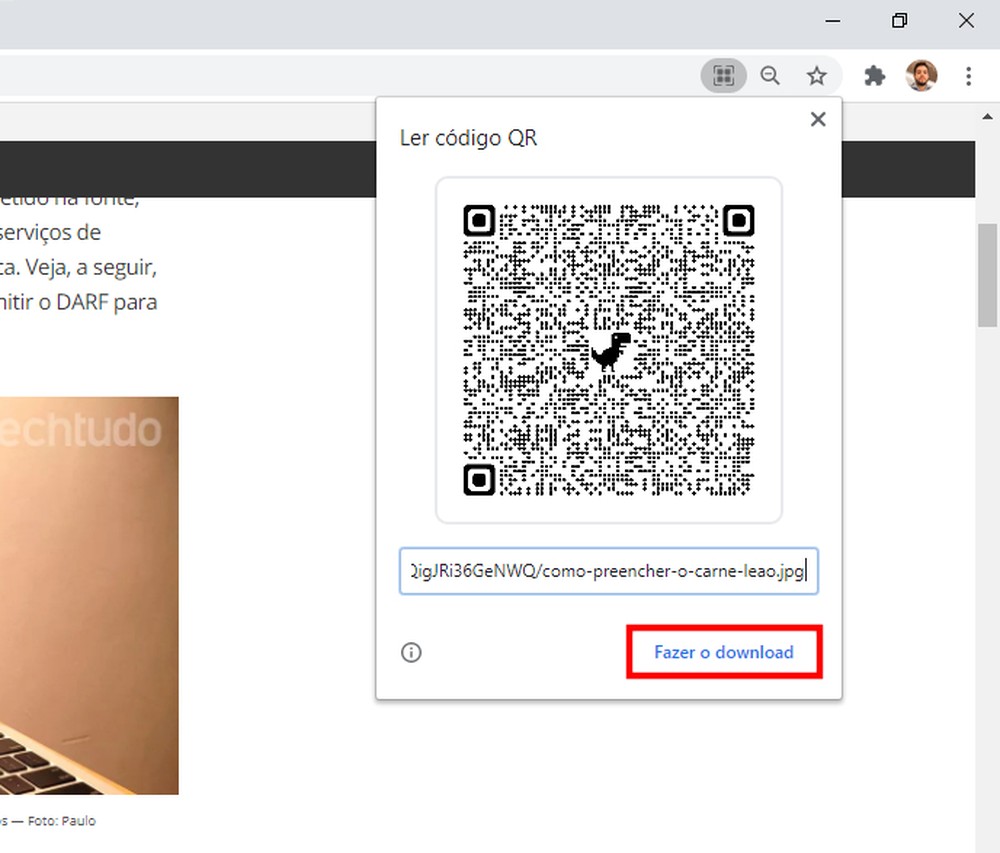Image resolution: width=1000 pixels, height=853 pixels.
Task: Minimize the Chrome window
Action: pos(832,20)
